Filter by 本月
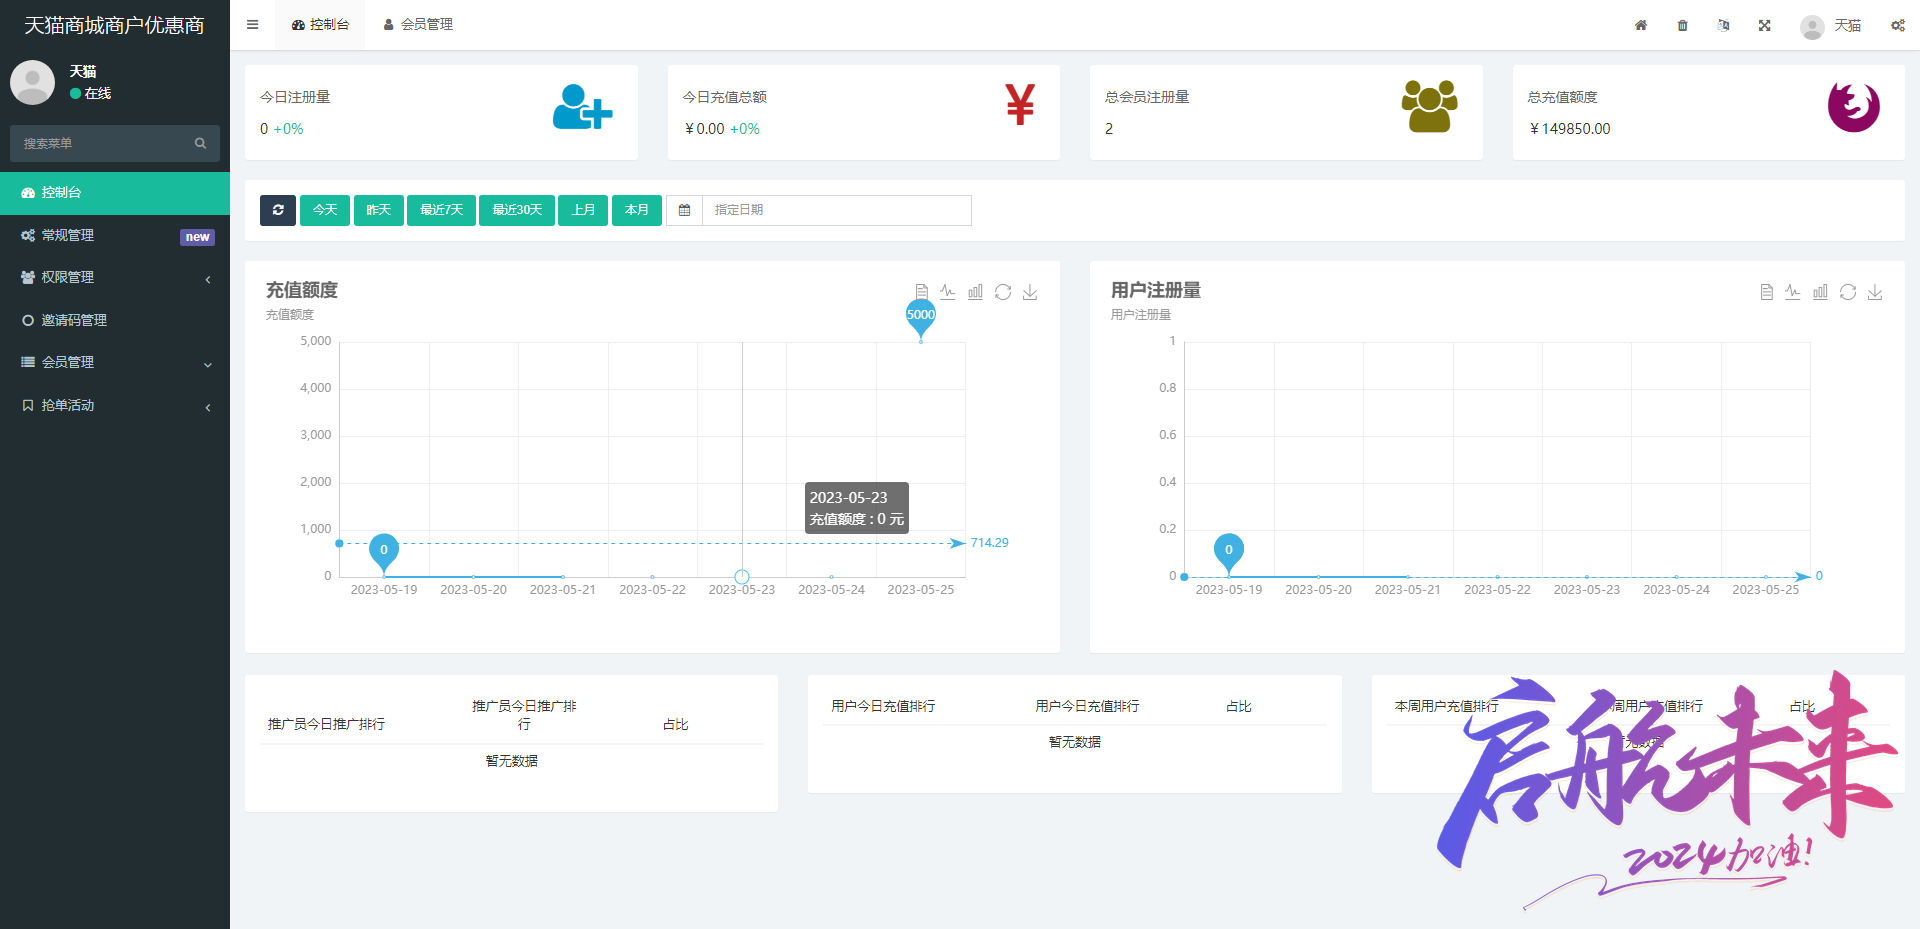1920x929 pixels. 637,210
